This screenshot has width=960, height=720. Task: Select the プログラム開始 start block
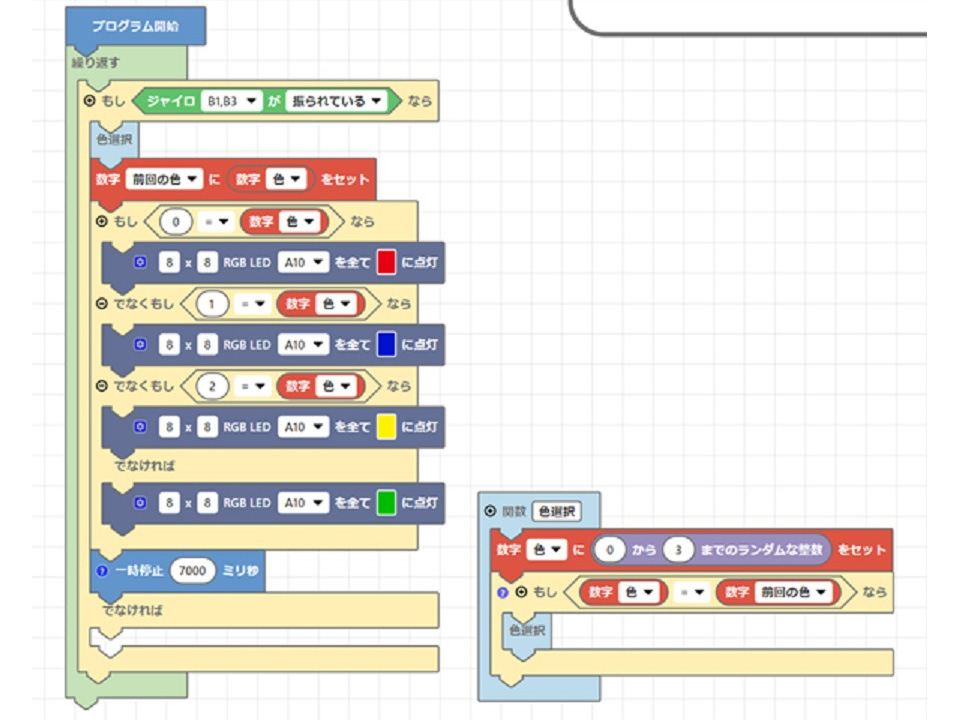pyautogui.click(x=135, y=26)
